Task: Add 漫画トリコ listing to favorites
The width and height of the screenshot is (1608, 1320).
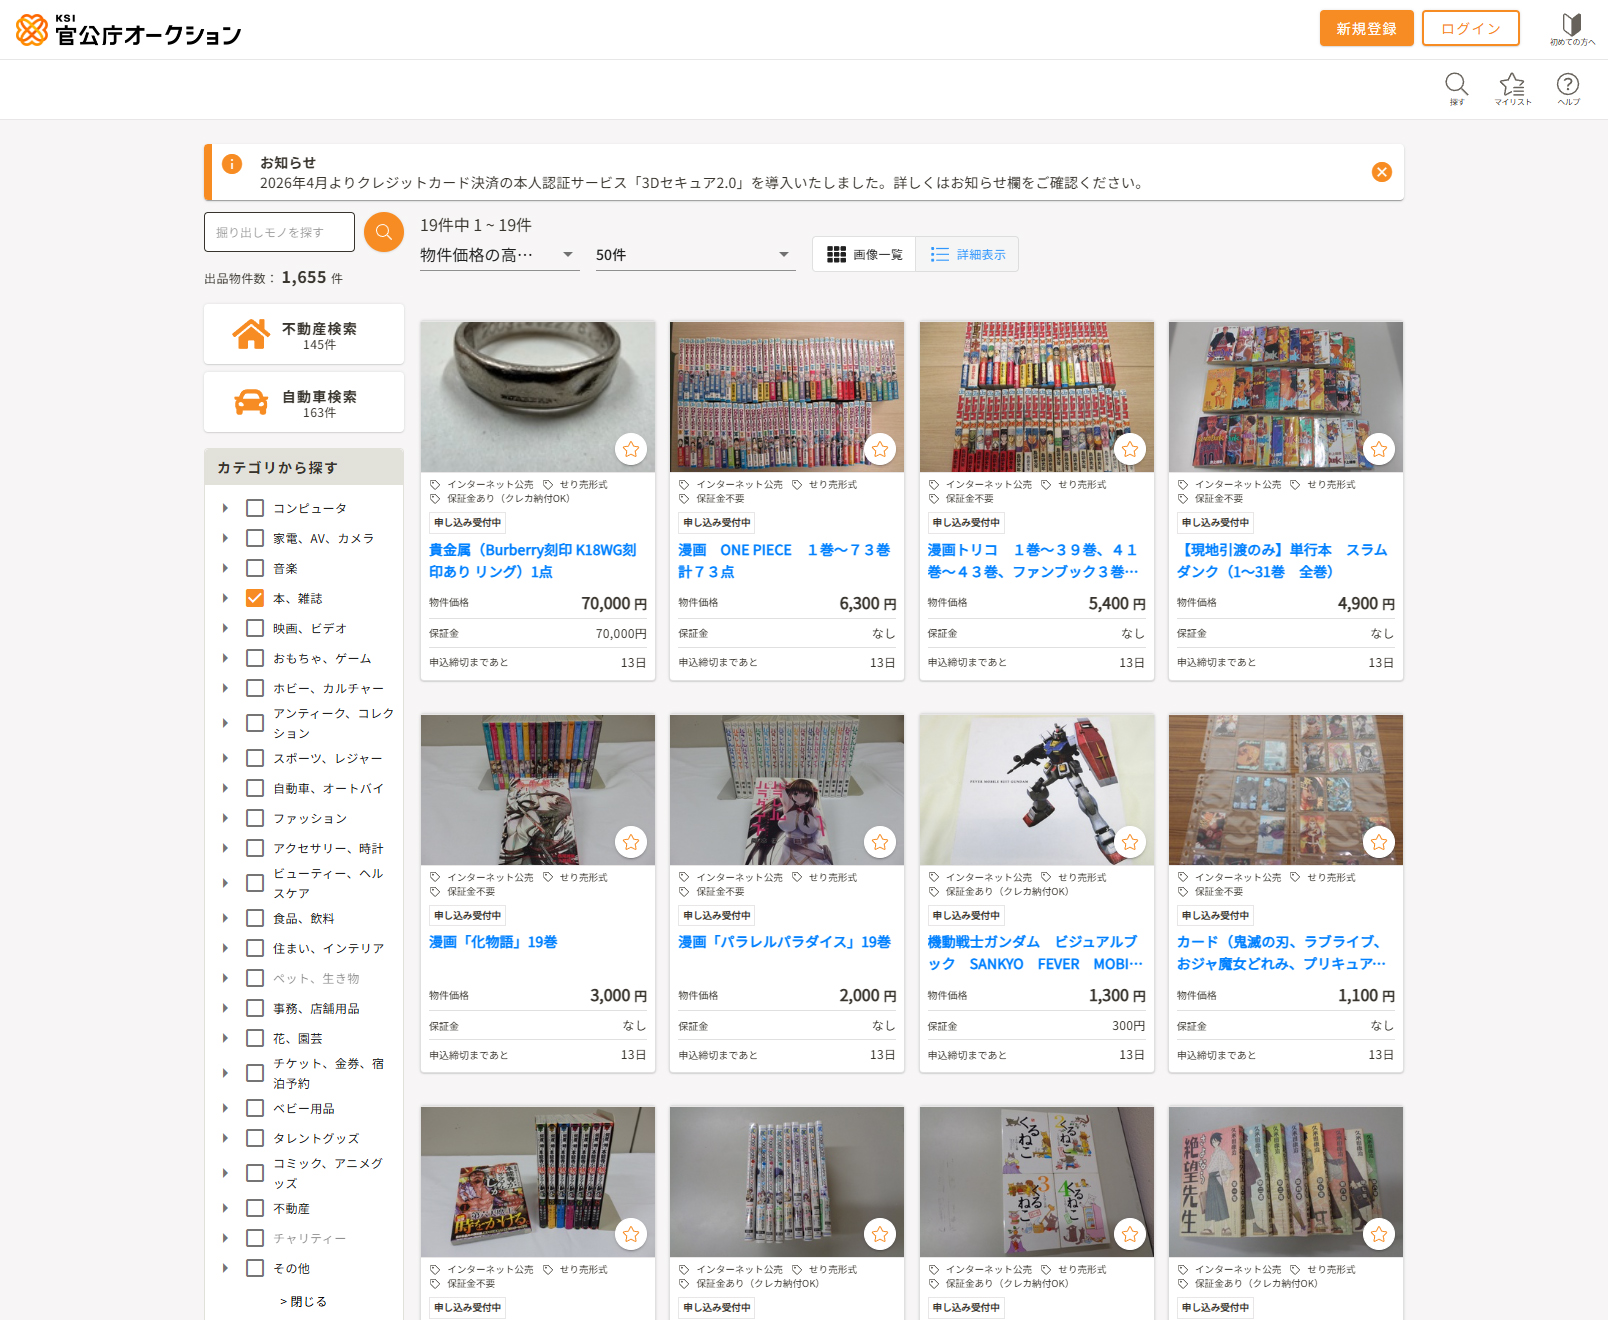Action: point(1130,449)
